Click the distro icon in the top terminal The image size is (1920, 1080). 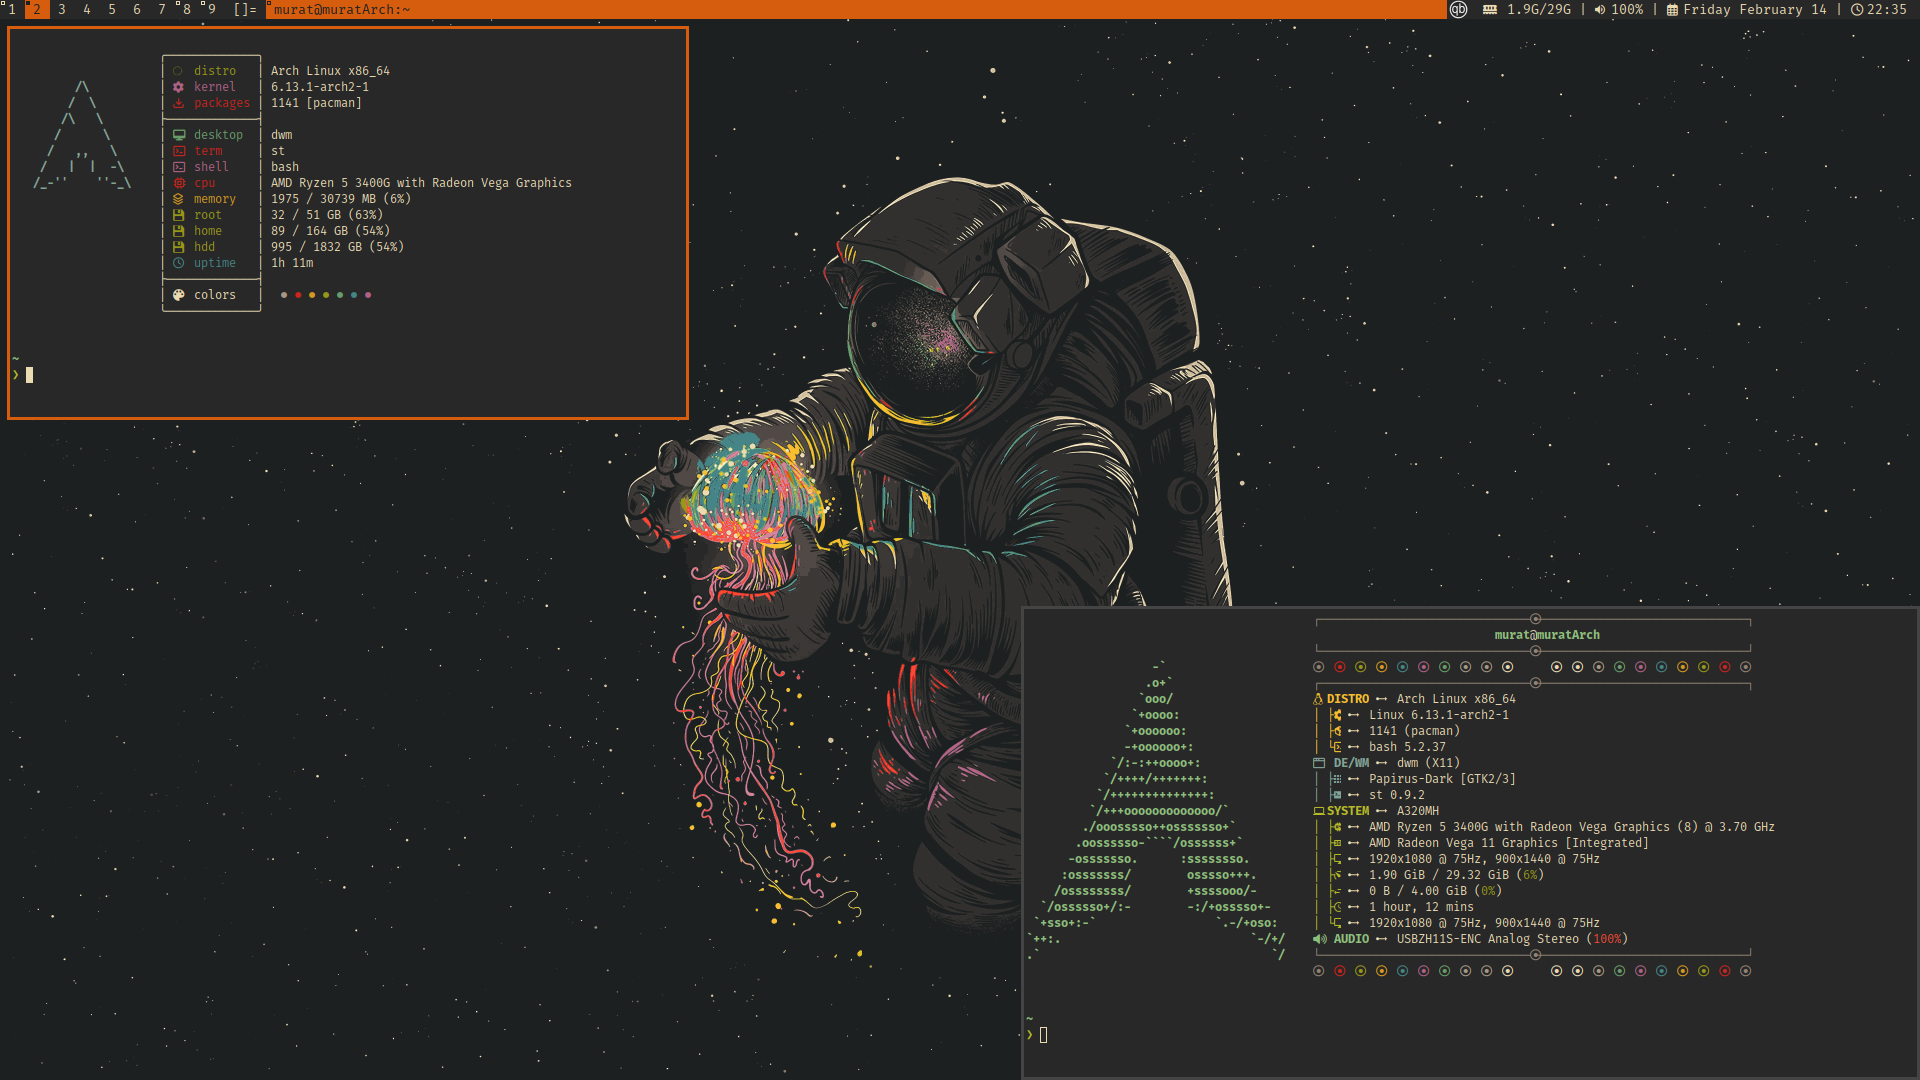[x=178, y=71]
